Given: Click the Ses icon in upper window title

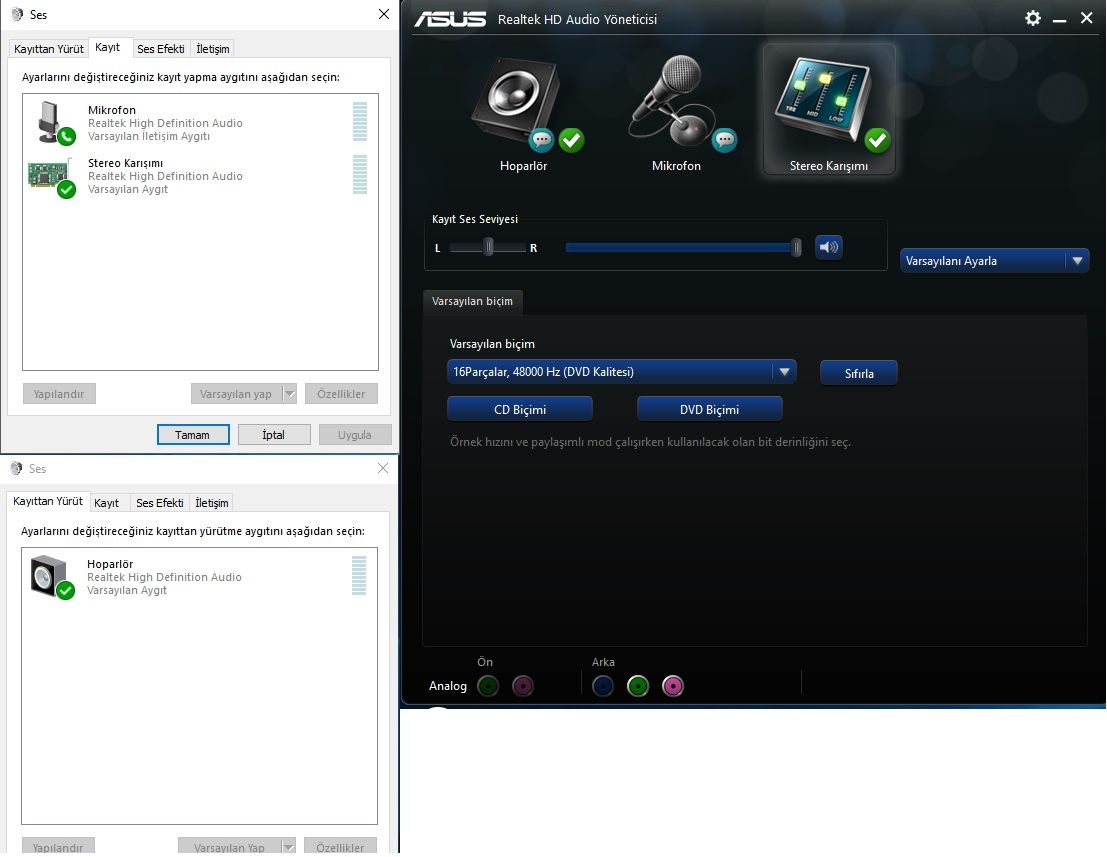Looking at the screenshot, I should [x=17, y=14].
